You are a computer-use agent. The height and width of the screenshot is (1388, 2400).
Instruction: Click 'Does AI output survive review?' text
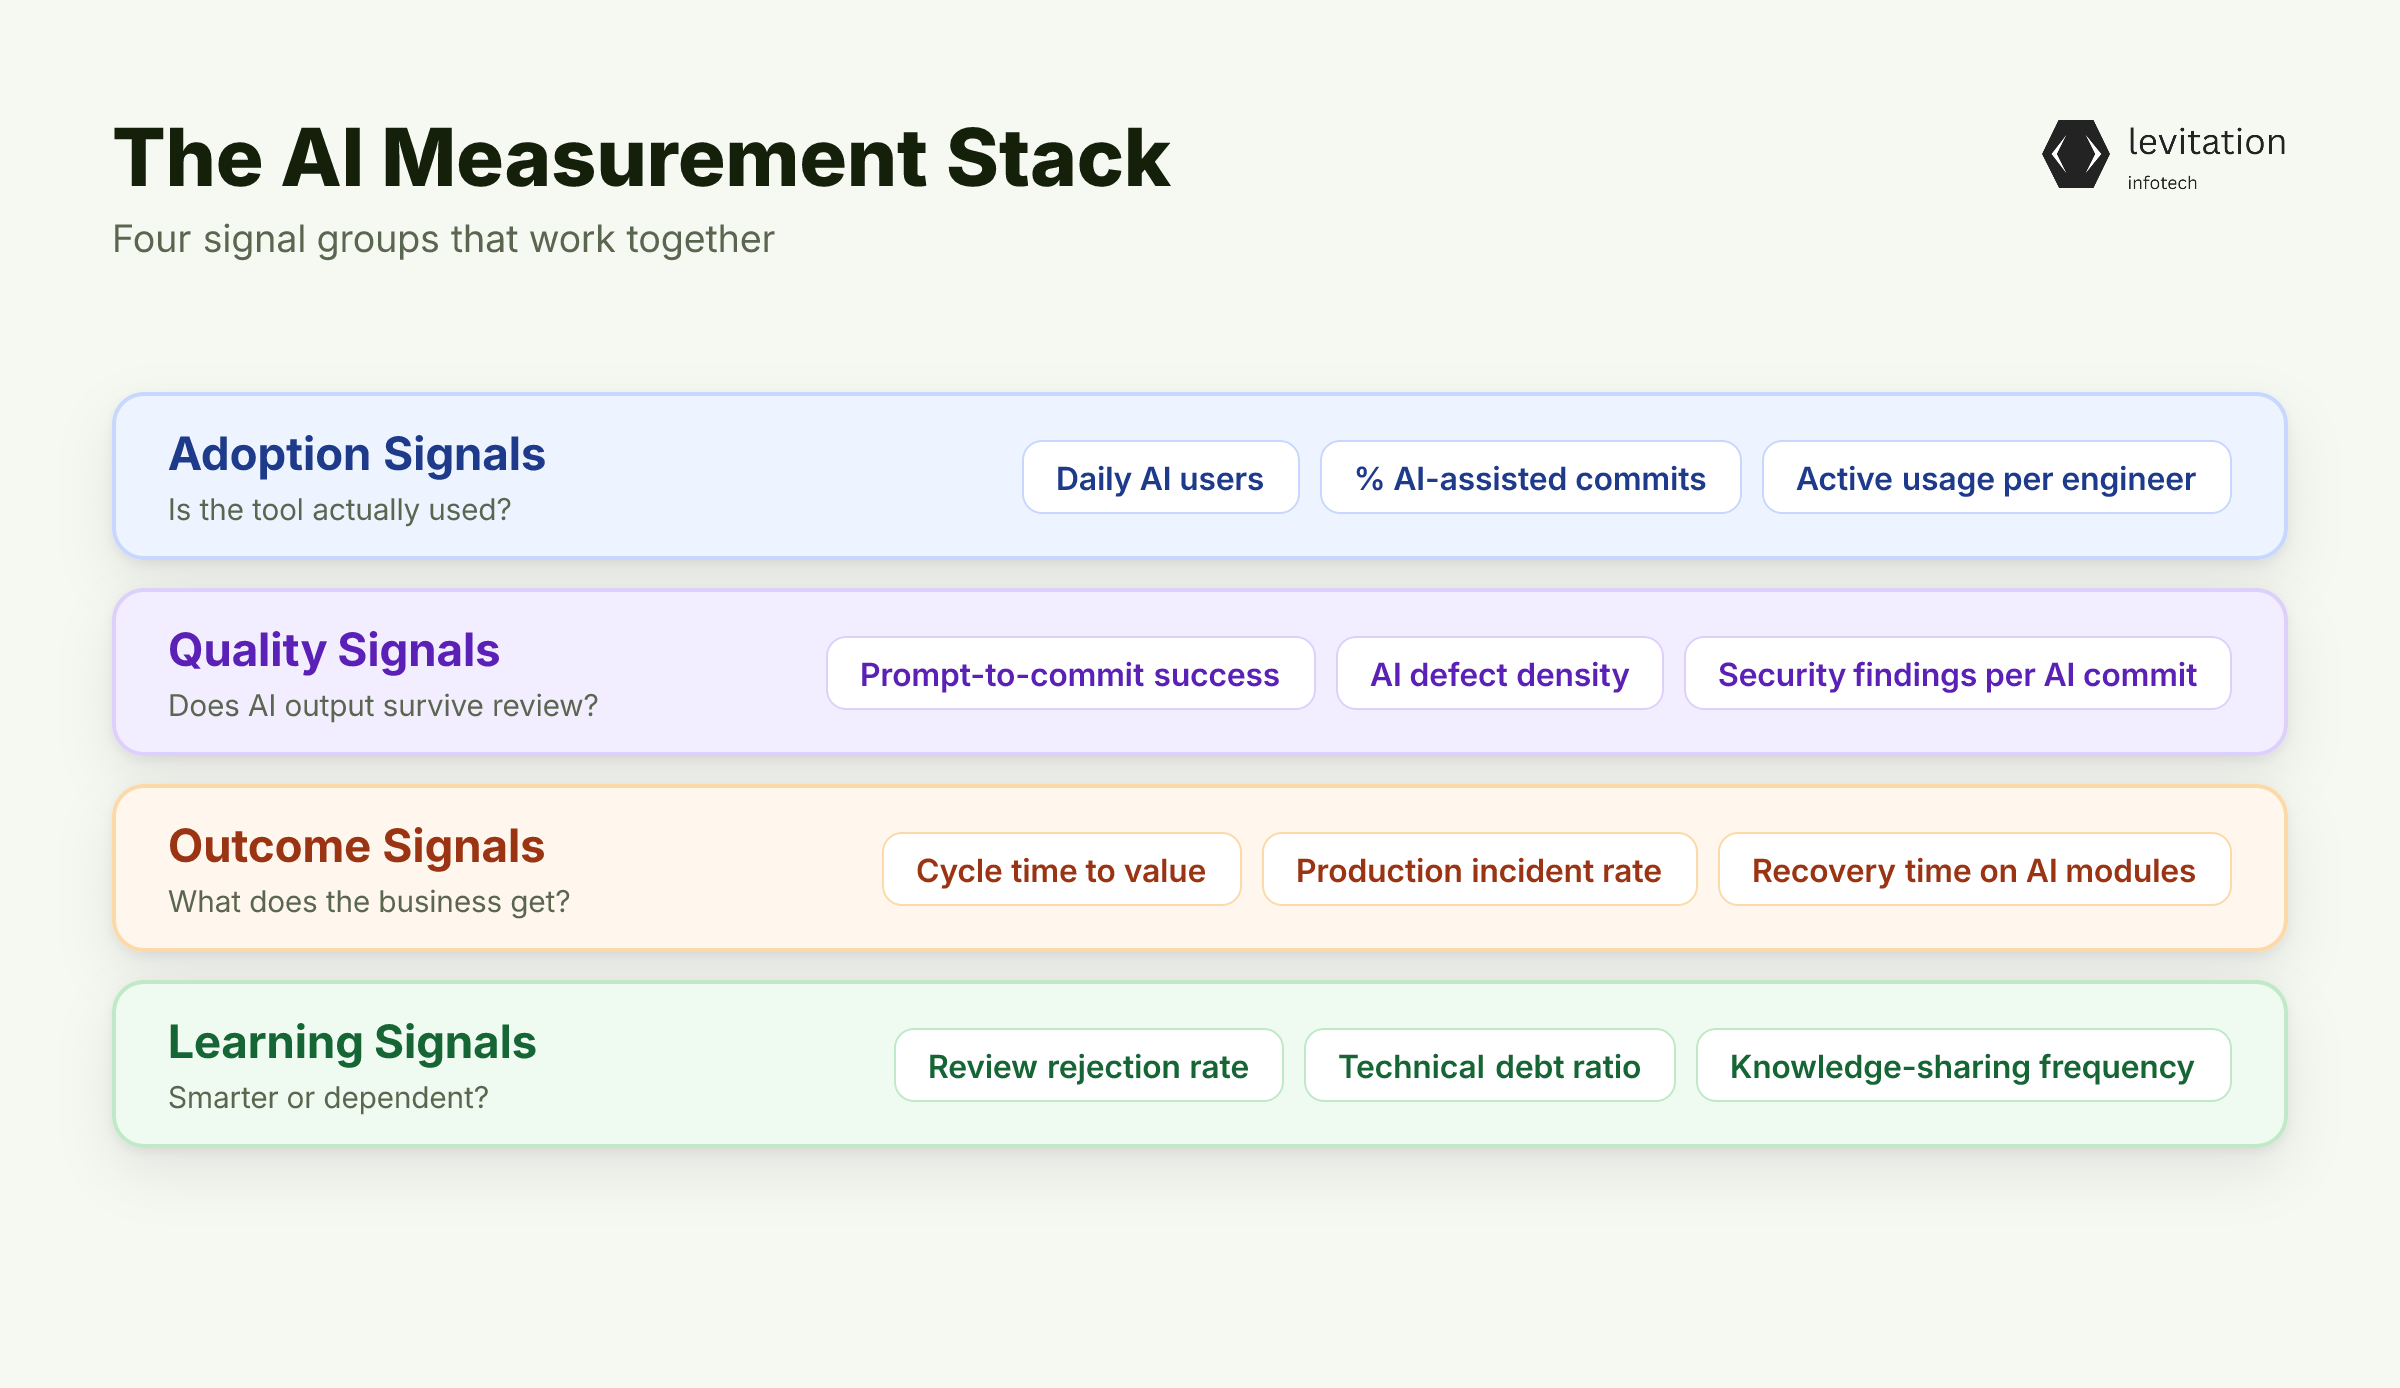(383, 706)
